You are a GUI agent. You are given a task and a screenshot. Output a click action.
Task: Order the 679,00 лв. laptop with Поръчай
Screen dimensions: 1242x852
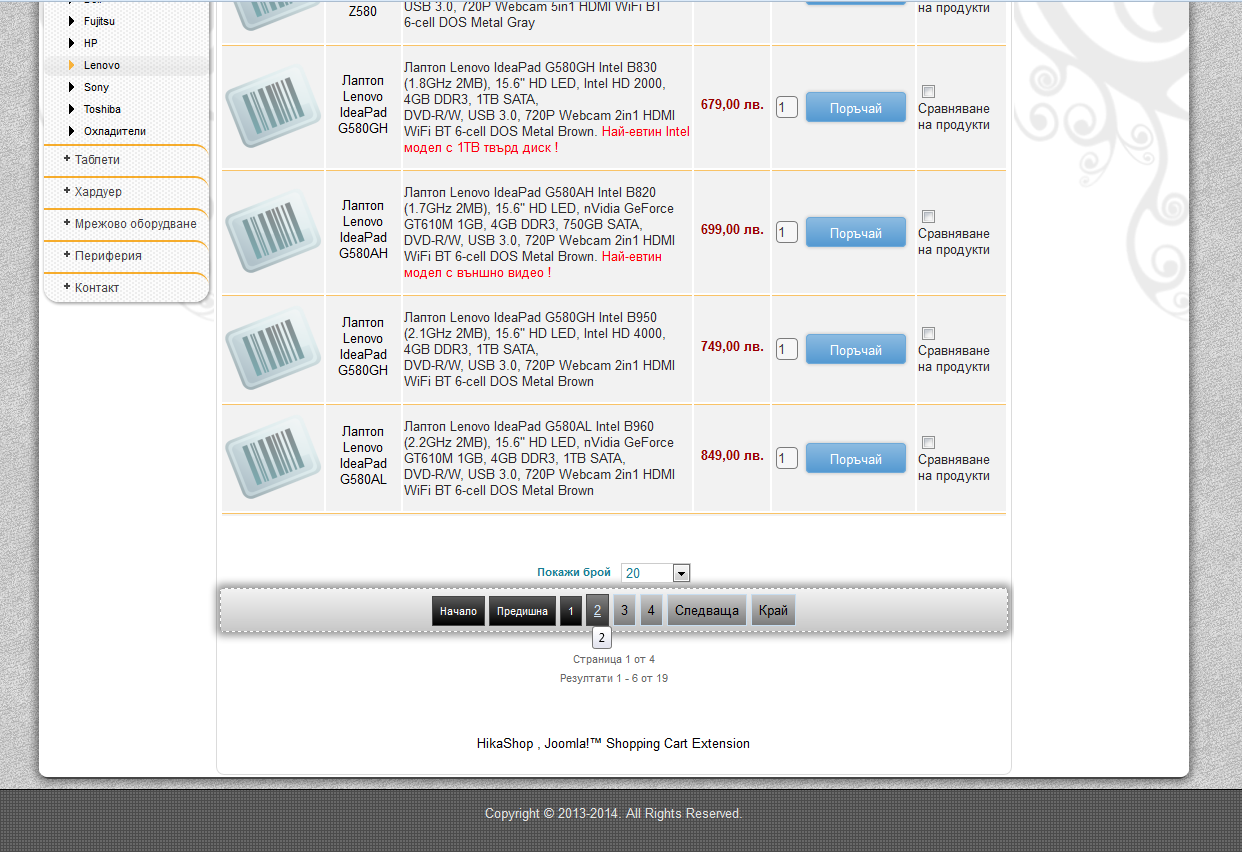pyautogui.click(x=856, y=108)
